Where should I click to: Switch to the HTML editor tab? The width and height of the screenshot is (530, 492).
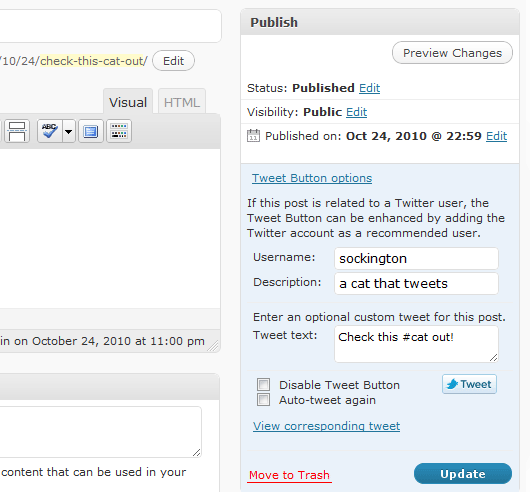(182, 102)
